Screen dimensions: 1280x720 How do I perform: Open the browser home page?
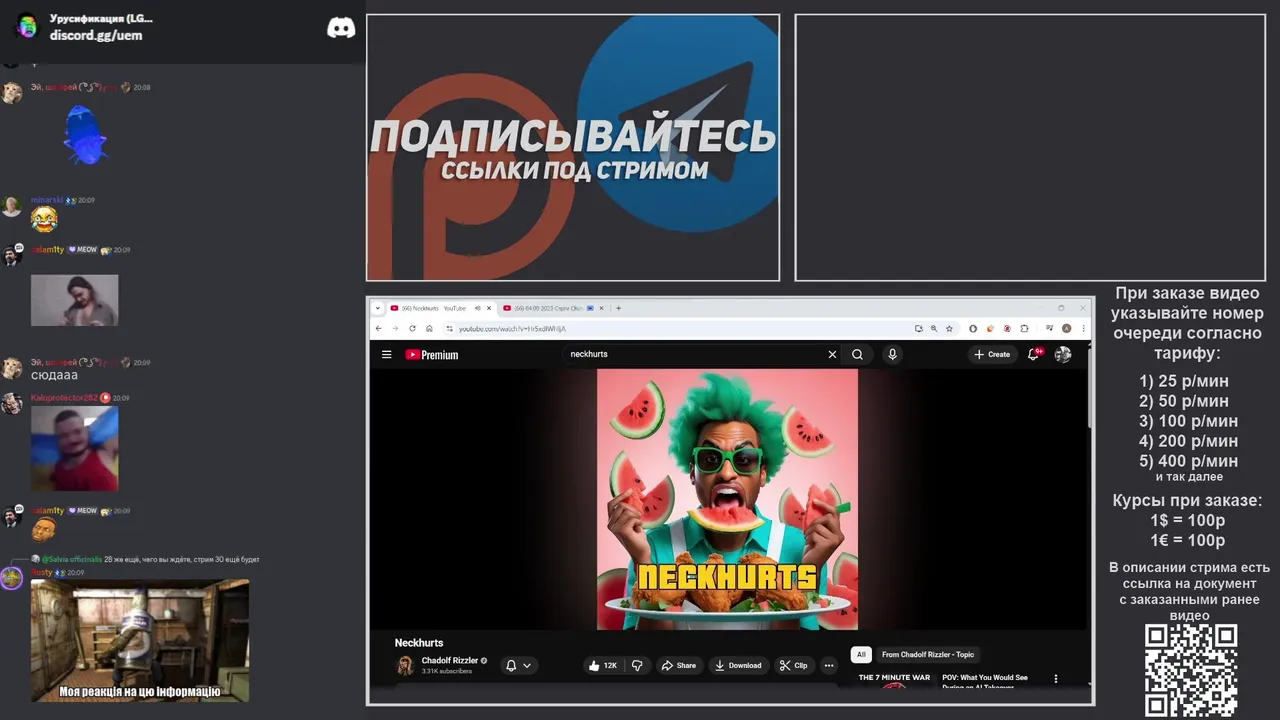[429, 328]
